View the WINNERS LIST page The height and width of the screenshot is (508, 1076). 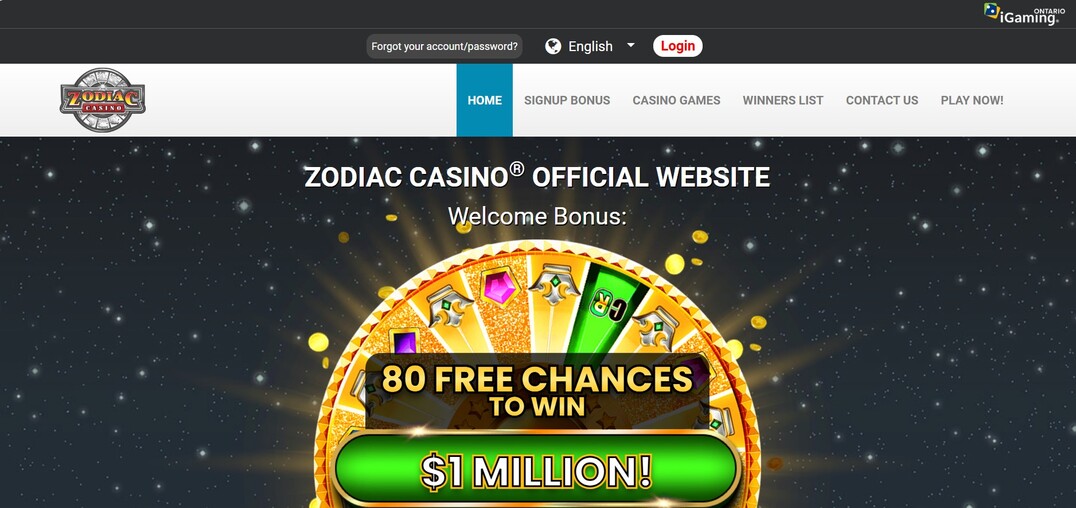[783, 100]
